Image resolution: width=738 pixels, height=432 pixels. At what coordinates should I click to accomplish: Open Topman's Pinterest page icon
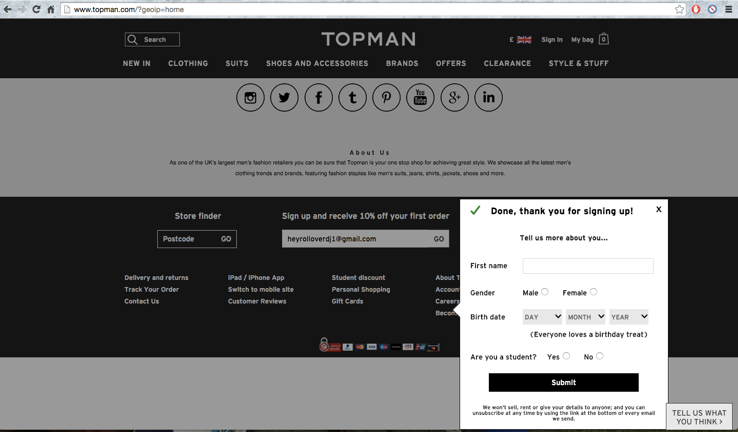tap(386, 97)
